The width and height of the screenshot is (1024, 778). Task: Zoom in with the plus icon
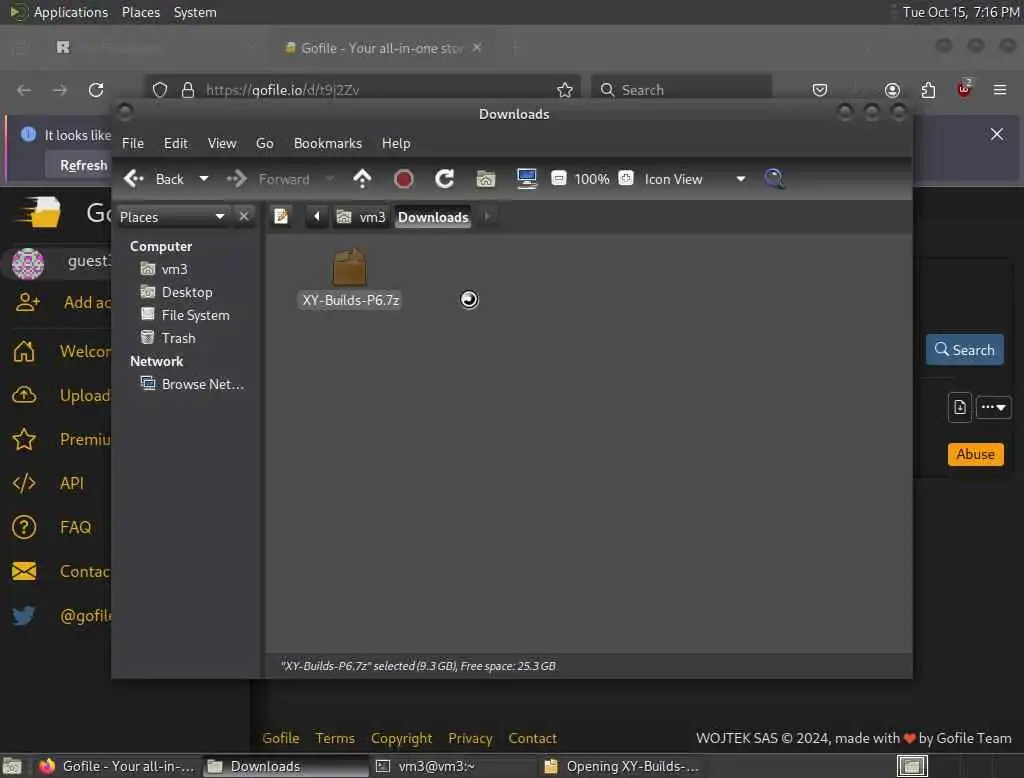click(x=626, y=178)
